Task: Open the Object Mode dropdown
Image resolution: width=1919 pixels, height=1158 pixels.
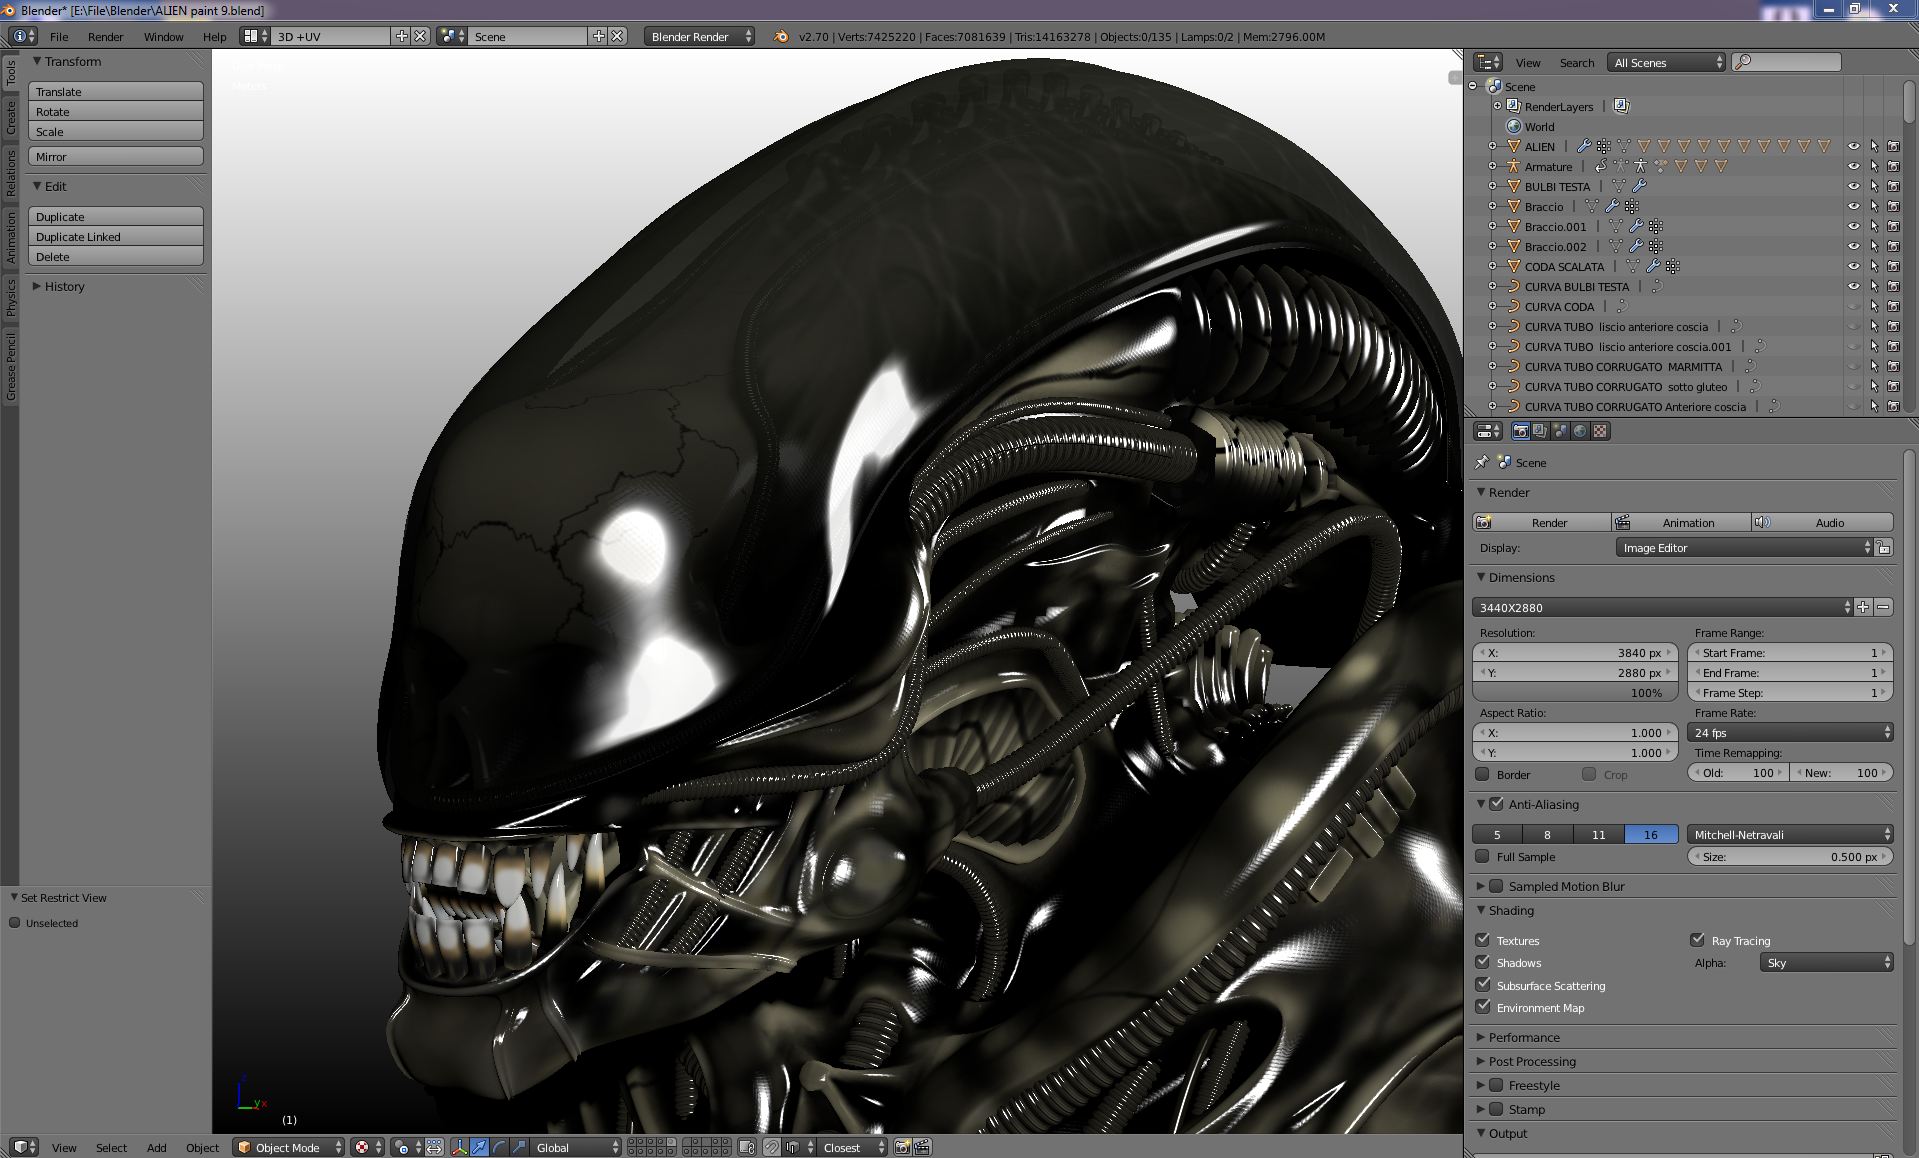Action: point(289,1147)
